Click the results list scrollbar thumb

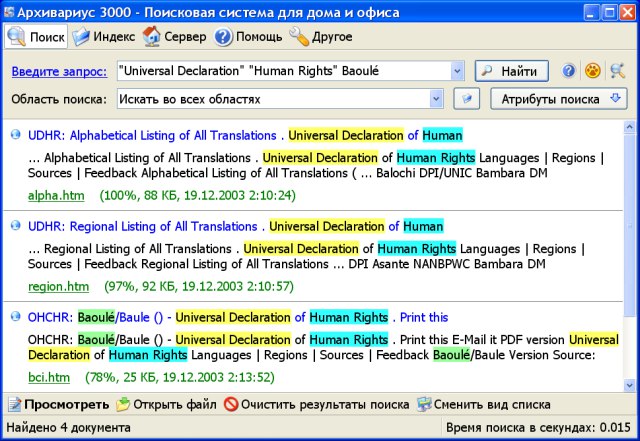point(629,225)
